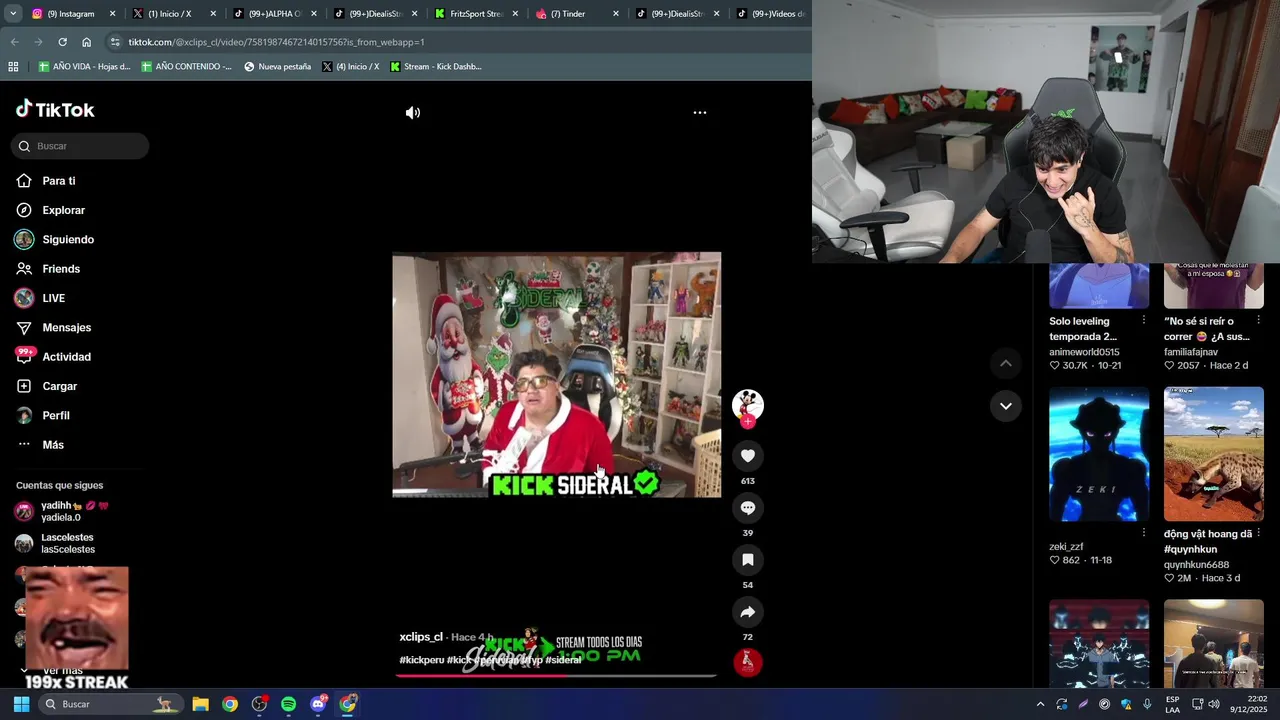Open browser home page

click(x=86, y=42)
